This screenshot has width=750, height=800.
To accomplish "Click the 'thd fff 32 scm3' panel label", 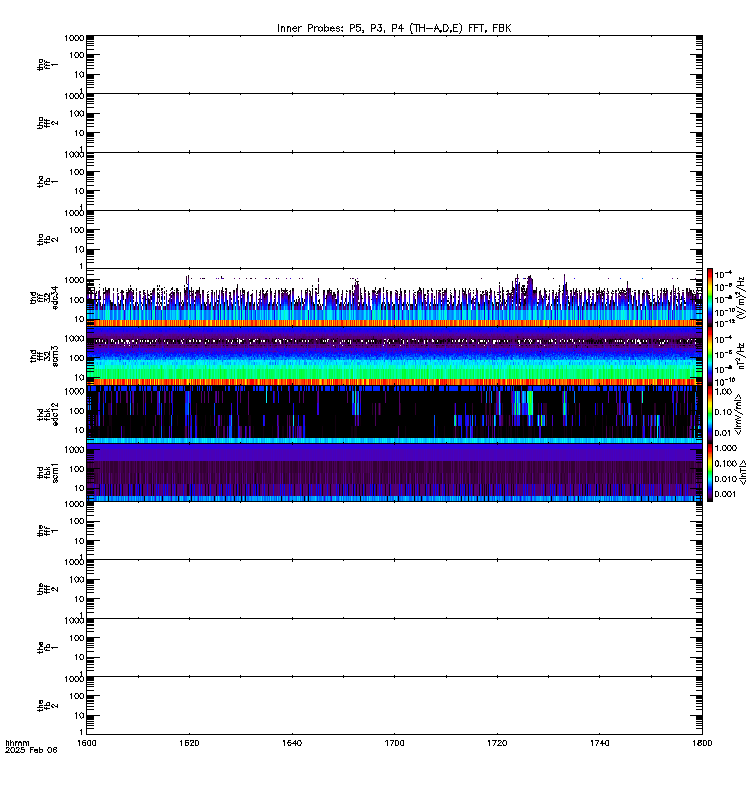I will pyautogui.click(x=44, y=356).
